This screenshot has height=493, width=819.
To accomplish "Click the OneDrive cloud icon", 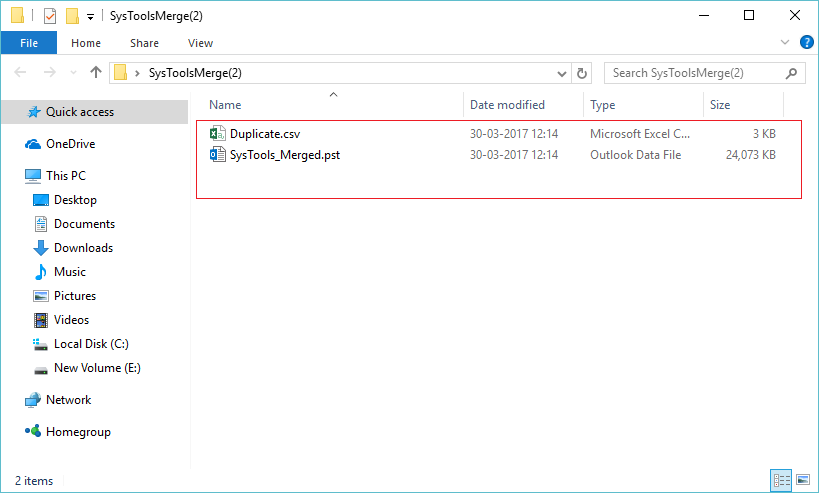I will (33, 144).
